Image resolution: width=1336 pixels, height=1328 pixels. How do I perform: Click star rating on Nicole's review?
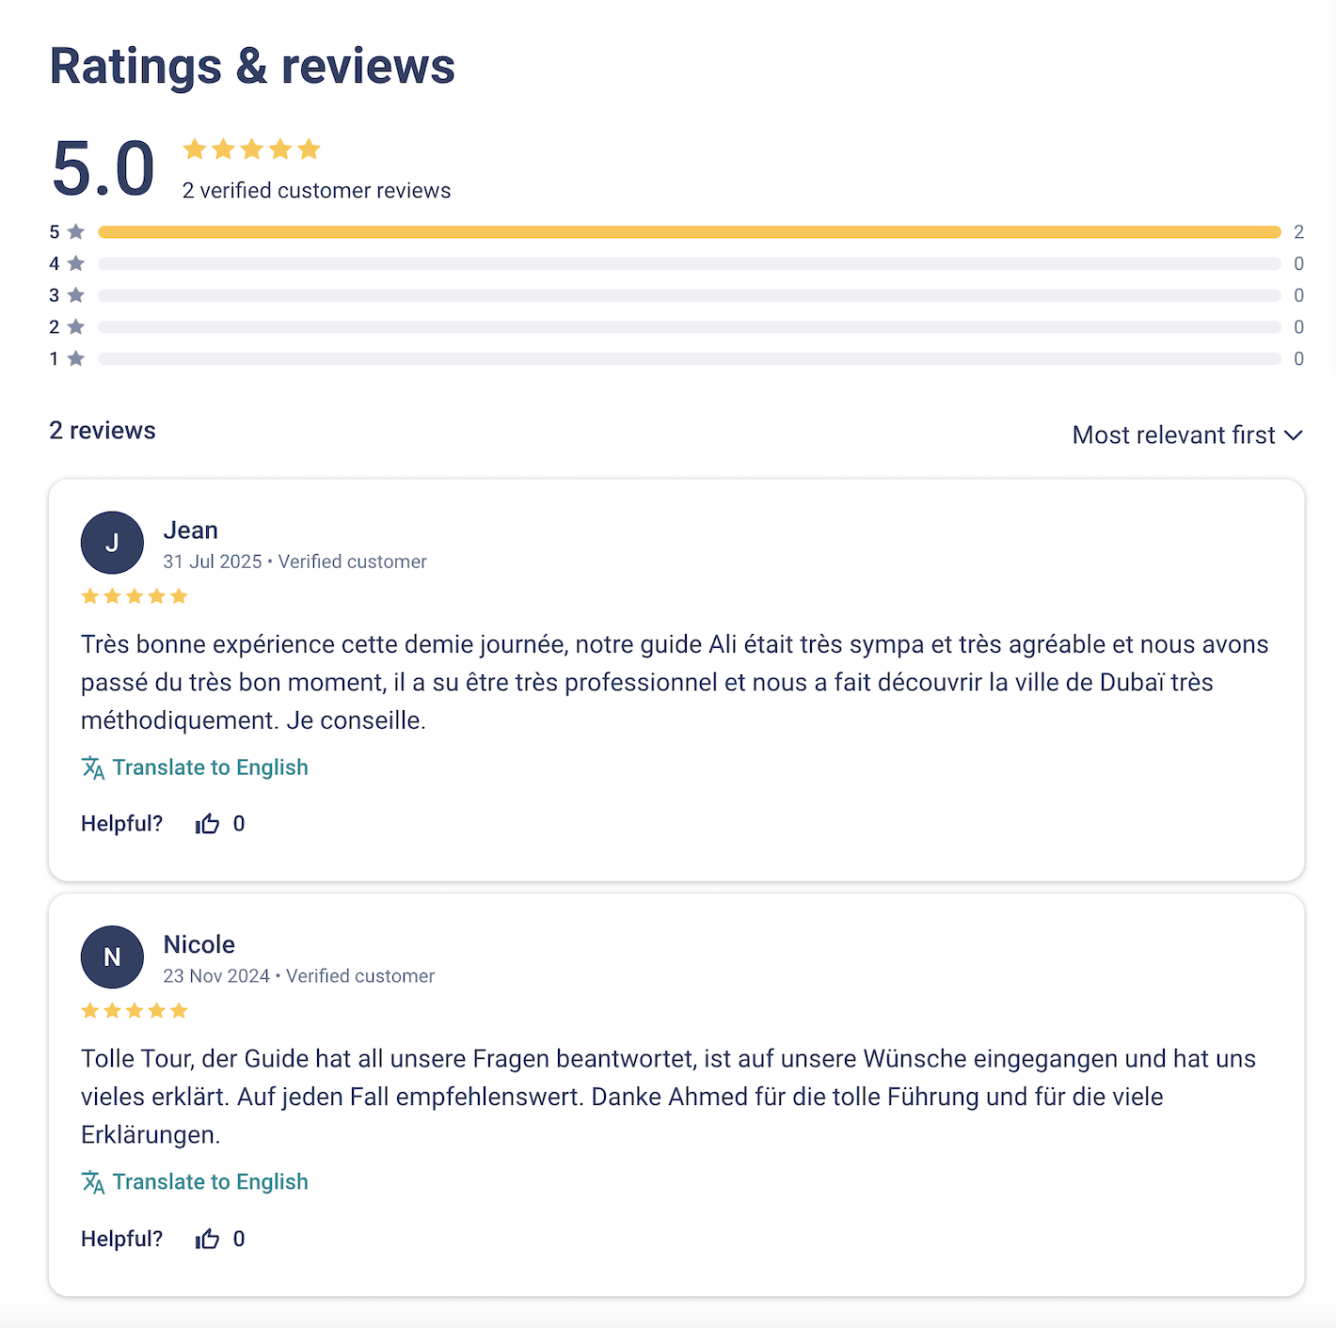click(x=134, y=1011)
